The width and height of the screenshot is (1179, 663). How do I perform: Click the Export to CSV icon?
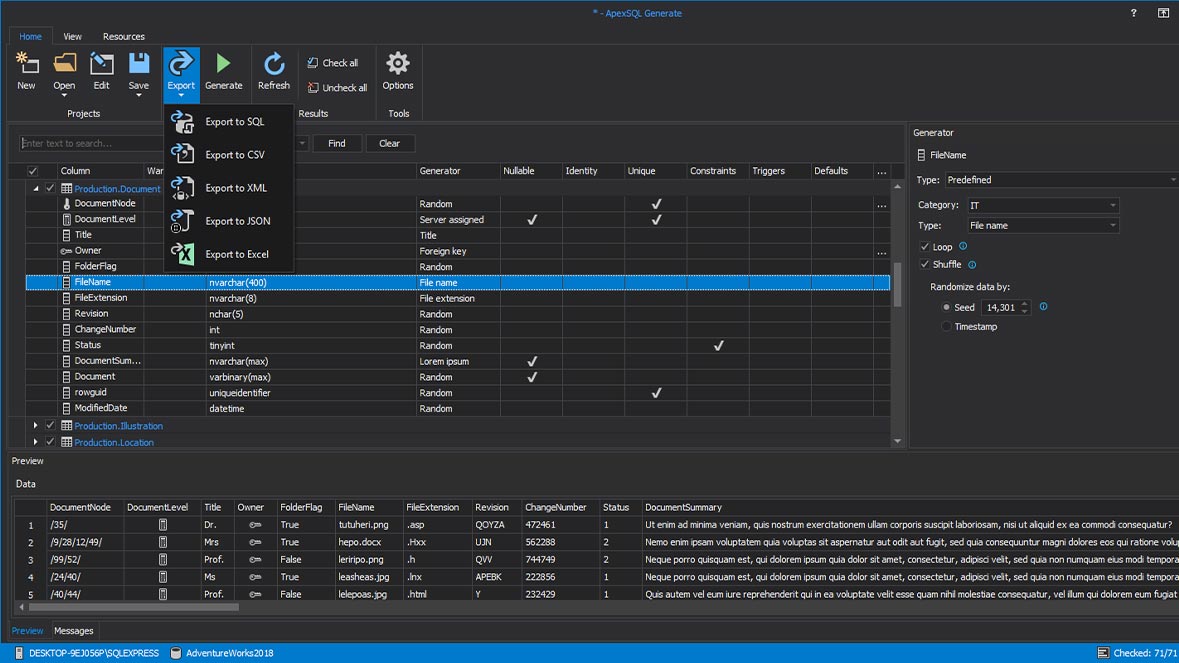coord(182,154)
